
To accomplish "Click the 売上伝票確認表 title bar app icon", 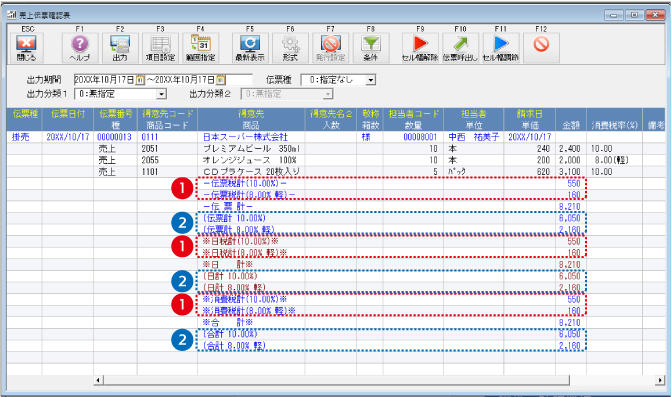I will (12, 15).
